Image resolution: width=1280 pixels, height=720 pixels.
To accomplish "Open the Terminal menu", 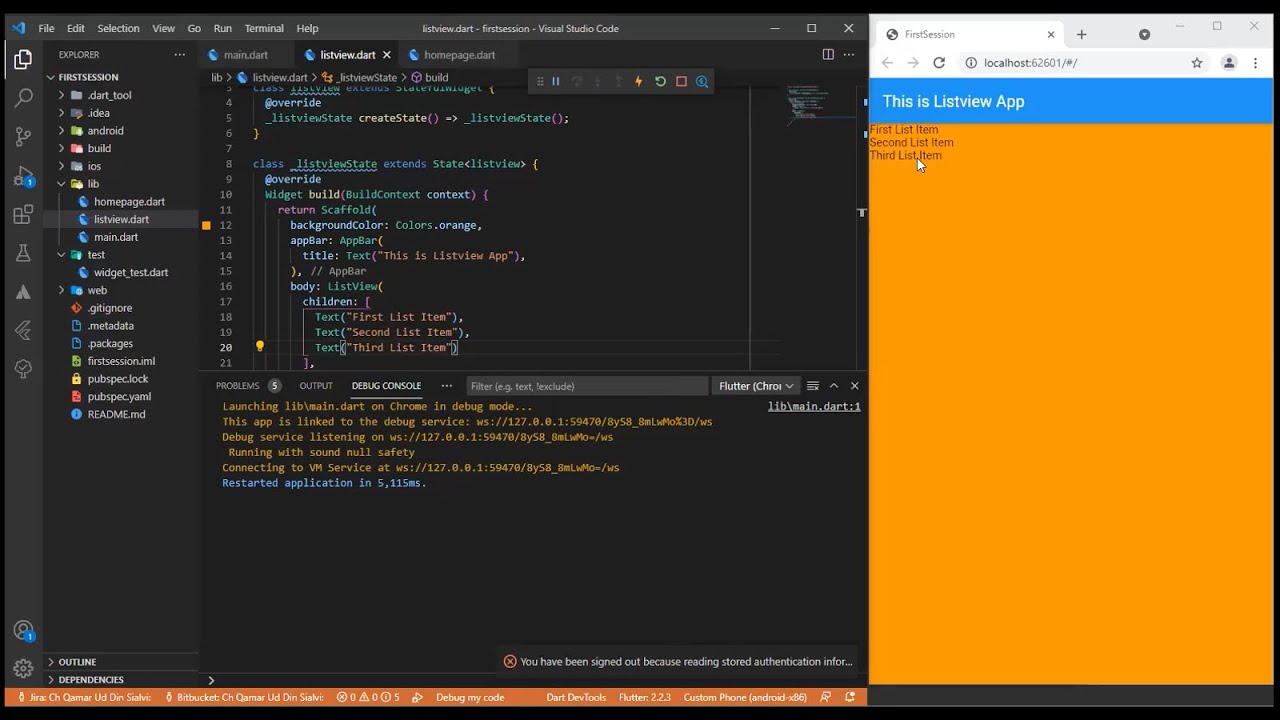I will coord(264,28).
